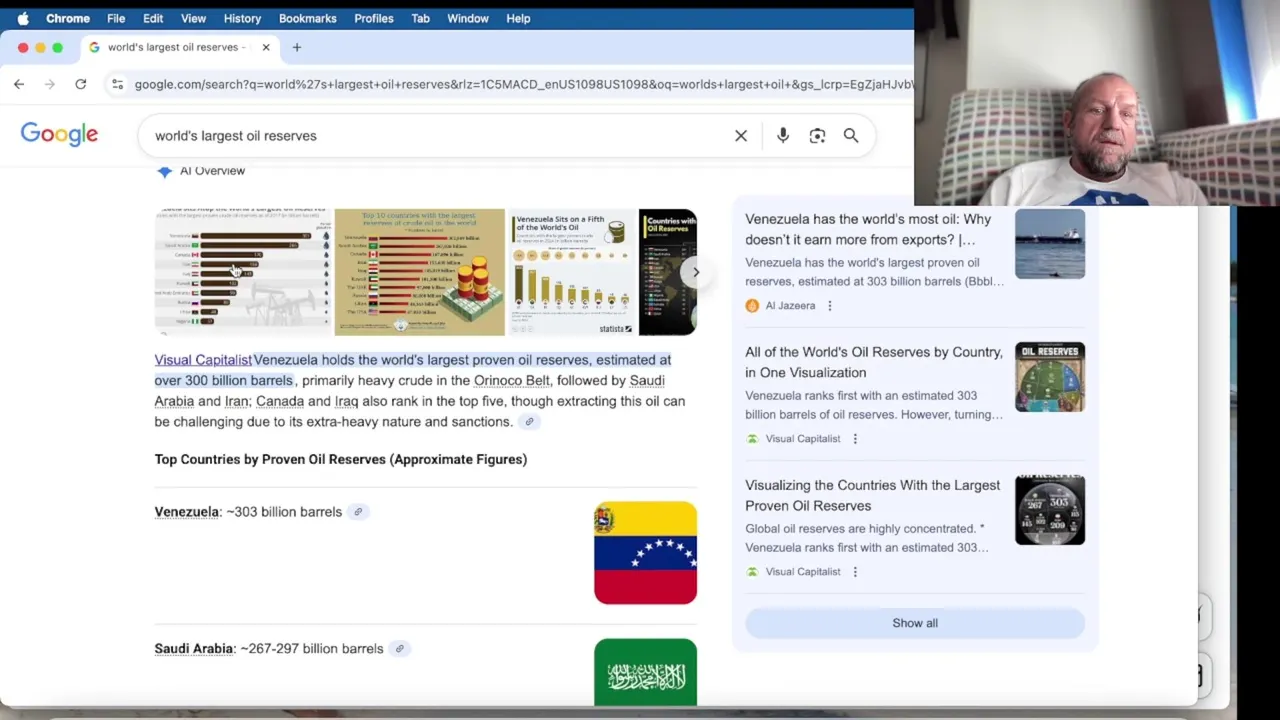View site information icon in address bar

tap(118, 84)
